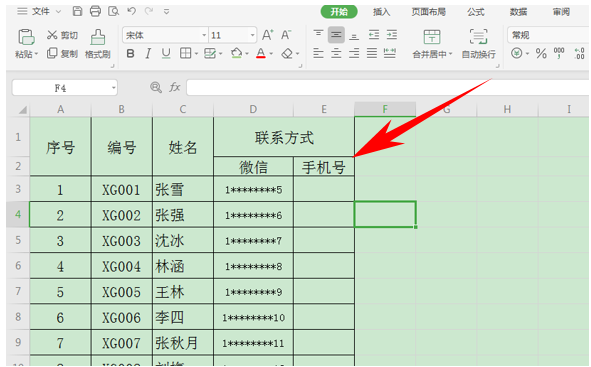Viewport: 591px width, 367px height.
Task: Align text to top
Action: click(318, 35)
